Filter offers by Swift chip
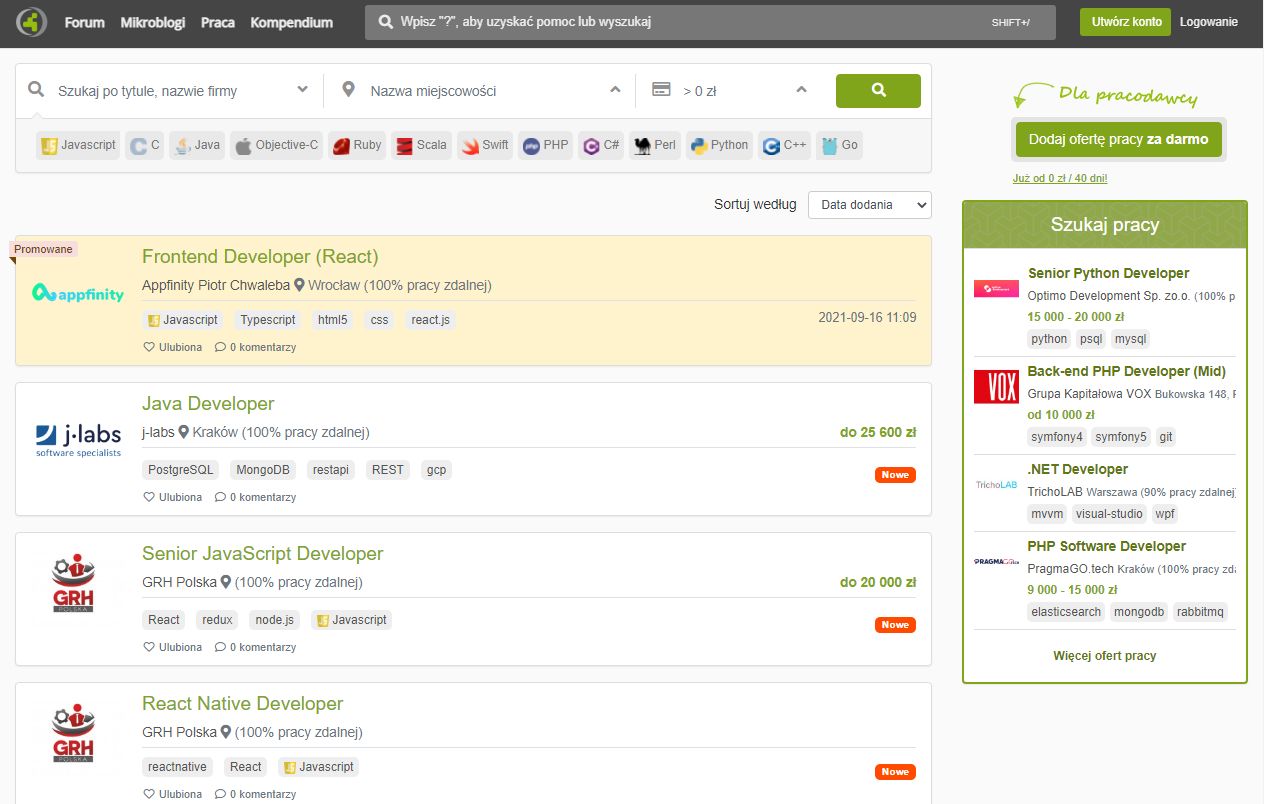1264x804 pixels. (485, 145)
